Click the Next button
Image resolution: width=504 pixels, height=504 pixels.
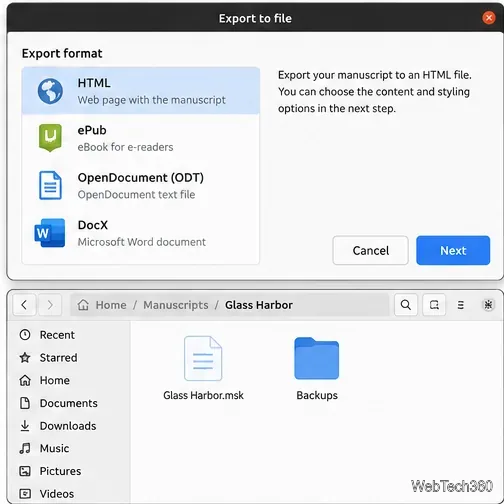pyautogui.click(x=453, y=250)
